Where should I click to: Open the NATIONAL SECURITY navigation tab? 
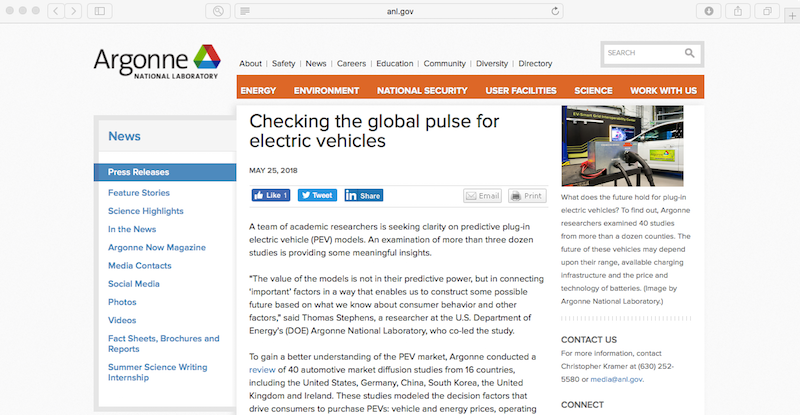[x=421, y=90]
